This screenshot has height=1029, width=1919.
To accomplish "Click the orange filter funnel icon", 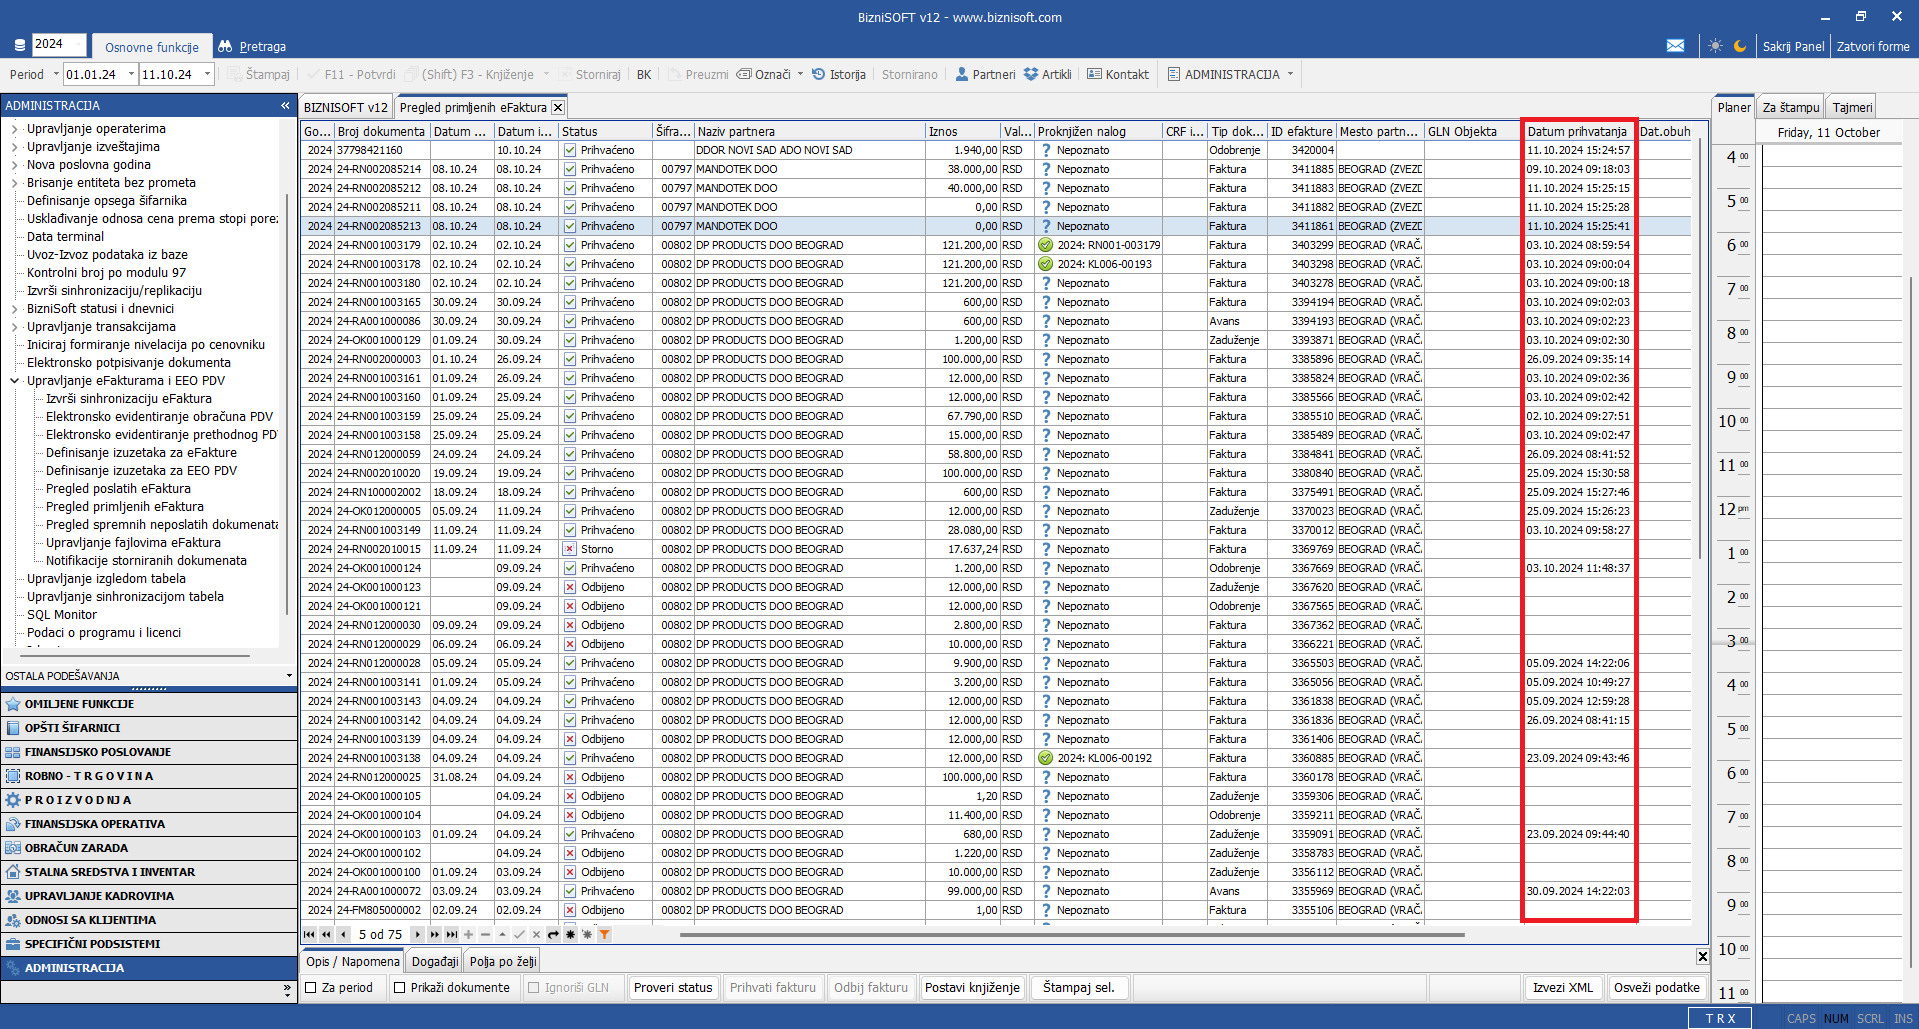I will pyautogui.click(x=604, y=935).
